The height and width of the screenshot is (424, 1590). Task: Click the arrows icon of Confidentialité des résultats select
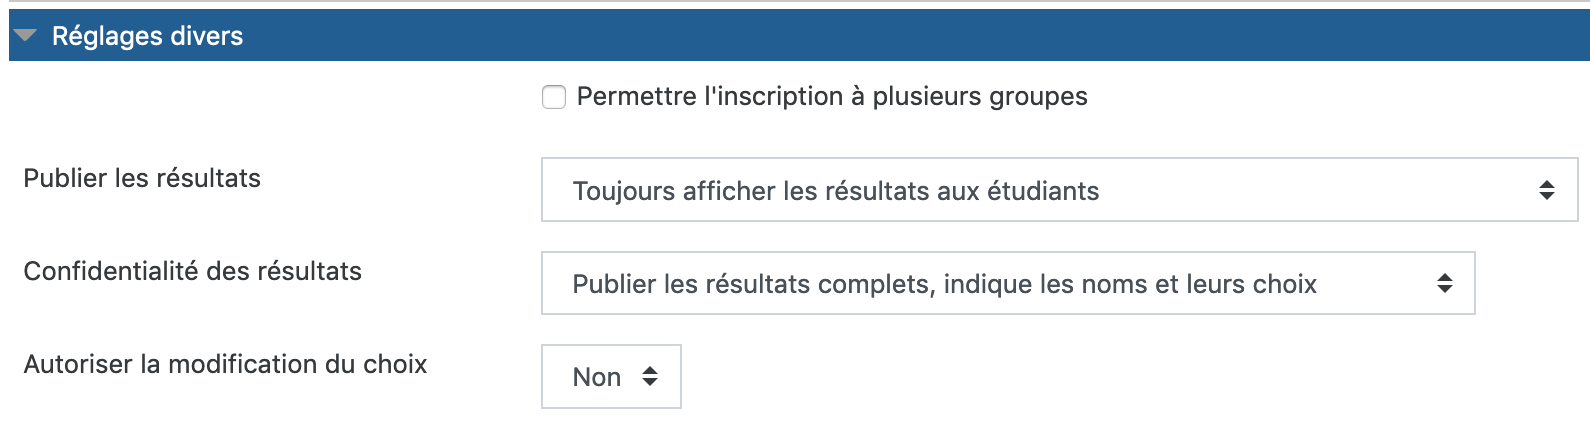click(x=1444, y=283)
